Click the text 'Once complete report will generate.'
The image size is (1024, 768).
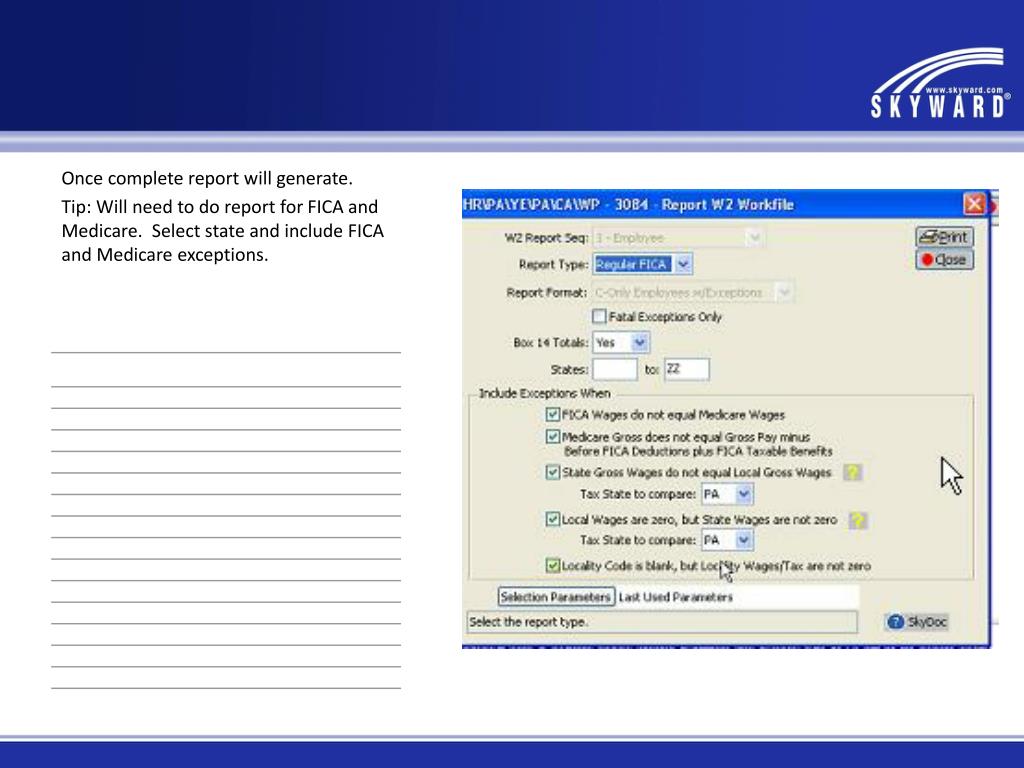pyautogui.click(x=207, y=178)
